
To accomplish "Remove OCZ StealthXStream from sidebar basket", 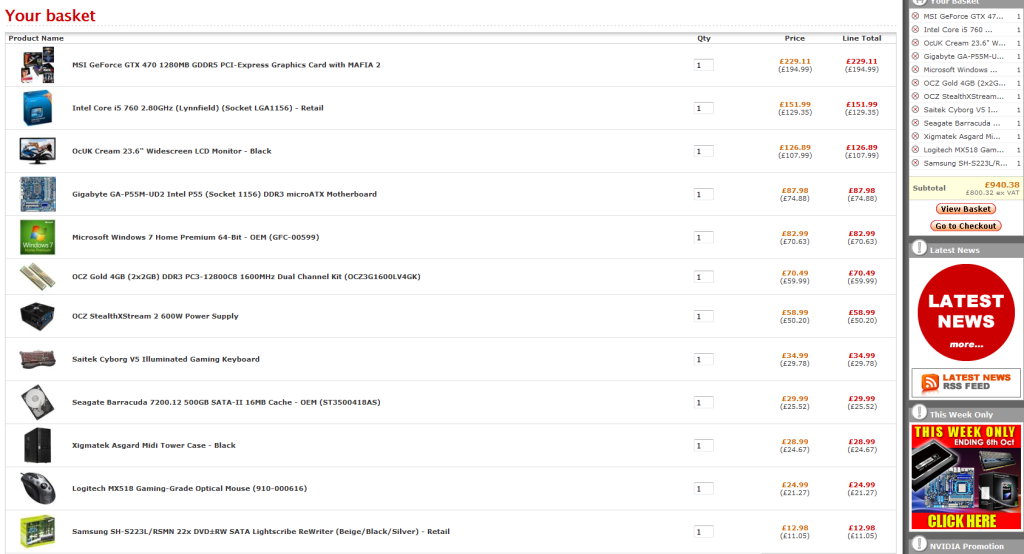I will coord(915,97).
